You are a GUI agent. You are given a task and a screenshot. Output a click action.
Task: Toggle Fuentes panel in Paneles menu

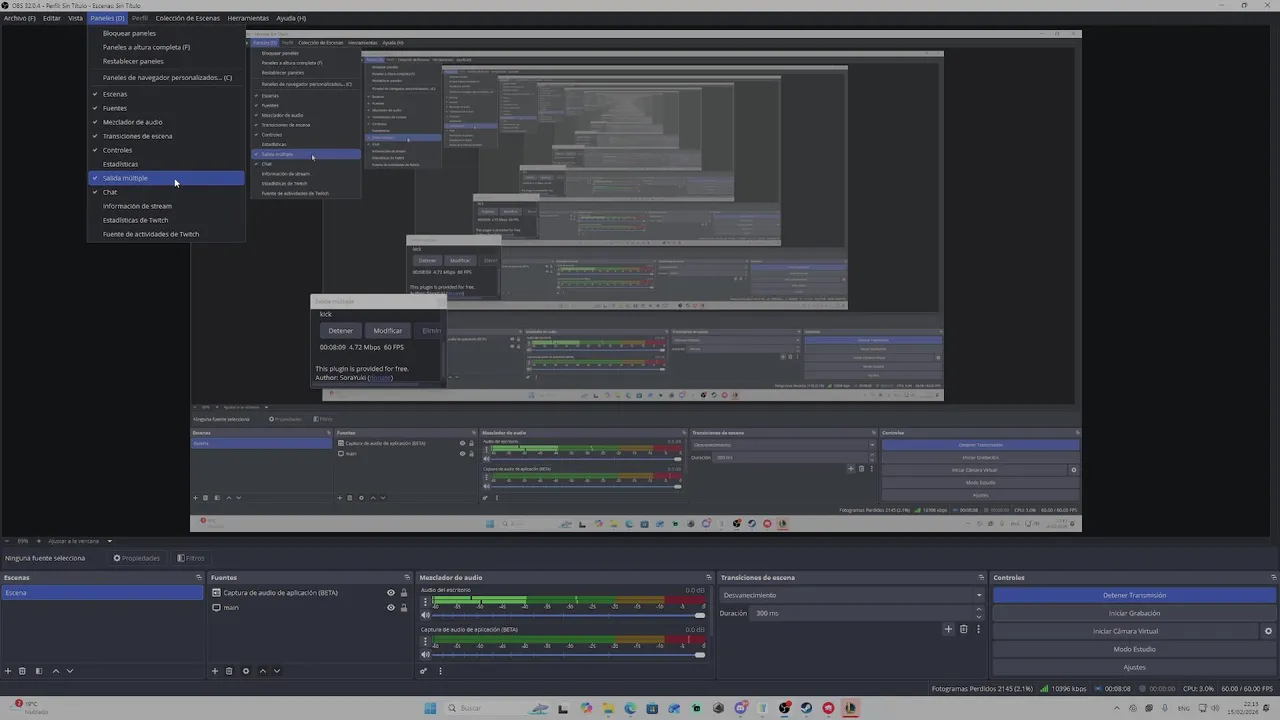pos(166,108)
